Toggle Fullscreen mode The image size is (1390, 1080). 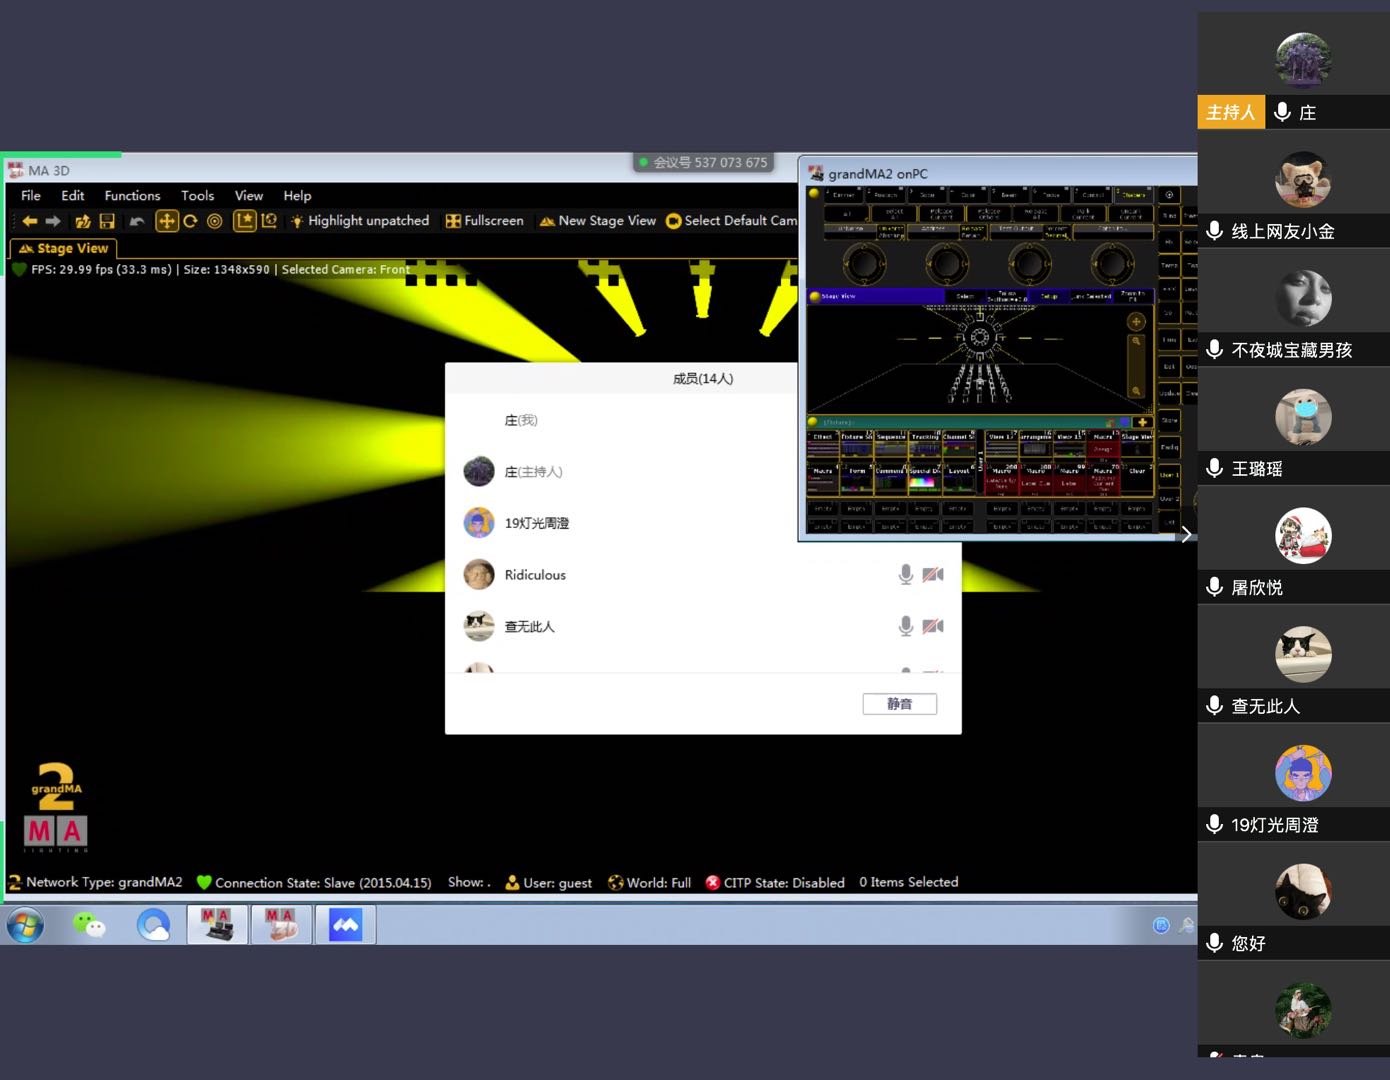(x=485, y=221)
